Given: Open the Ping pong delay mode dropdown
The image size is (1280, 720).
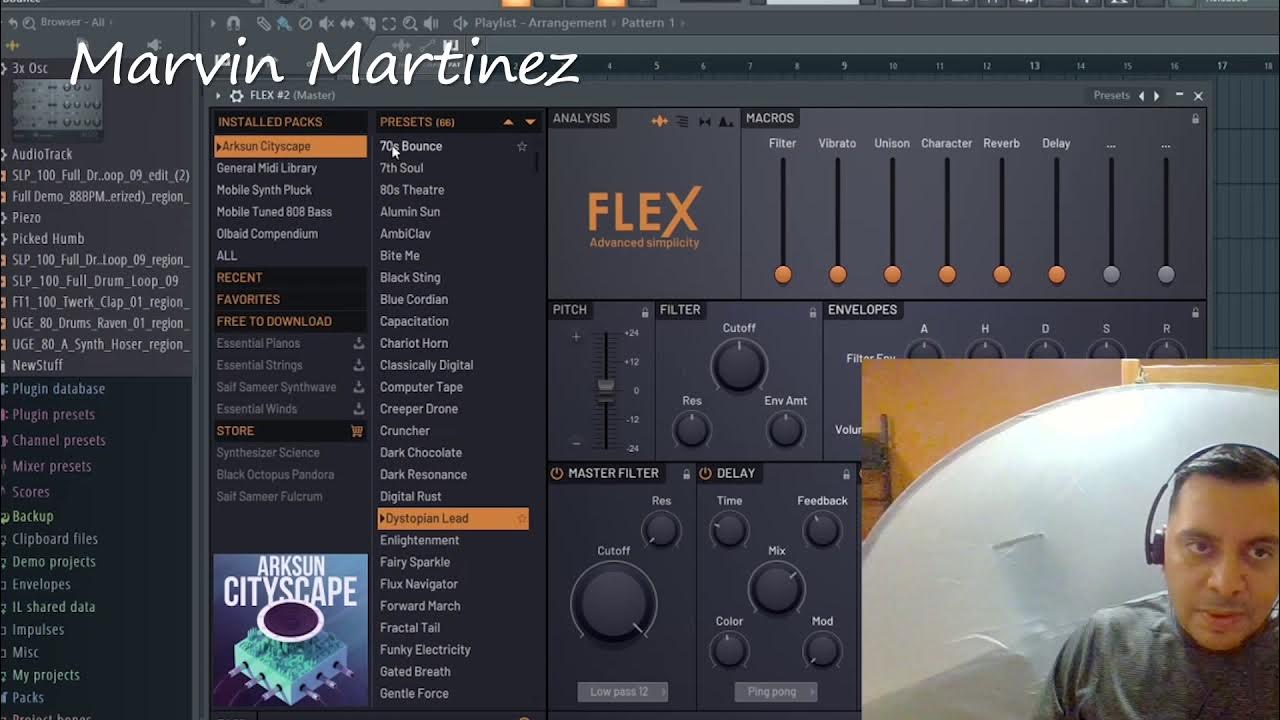Looking at the screenshot, I should coord(775,692).
